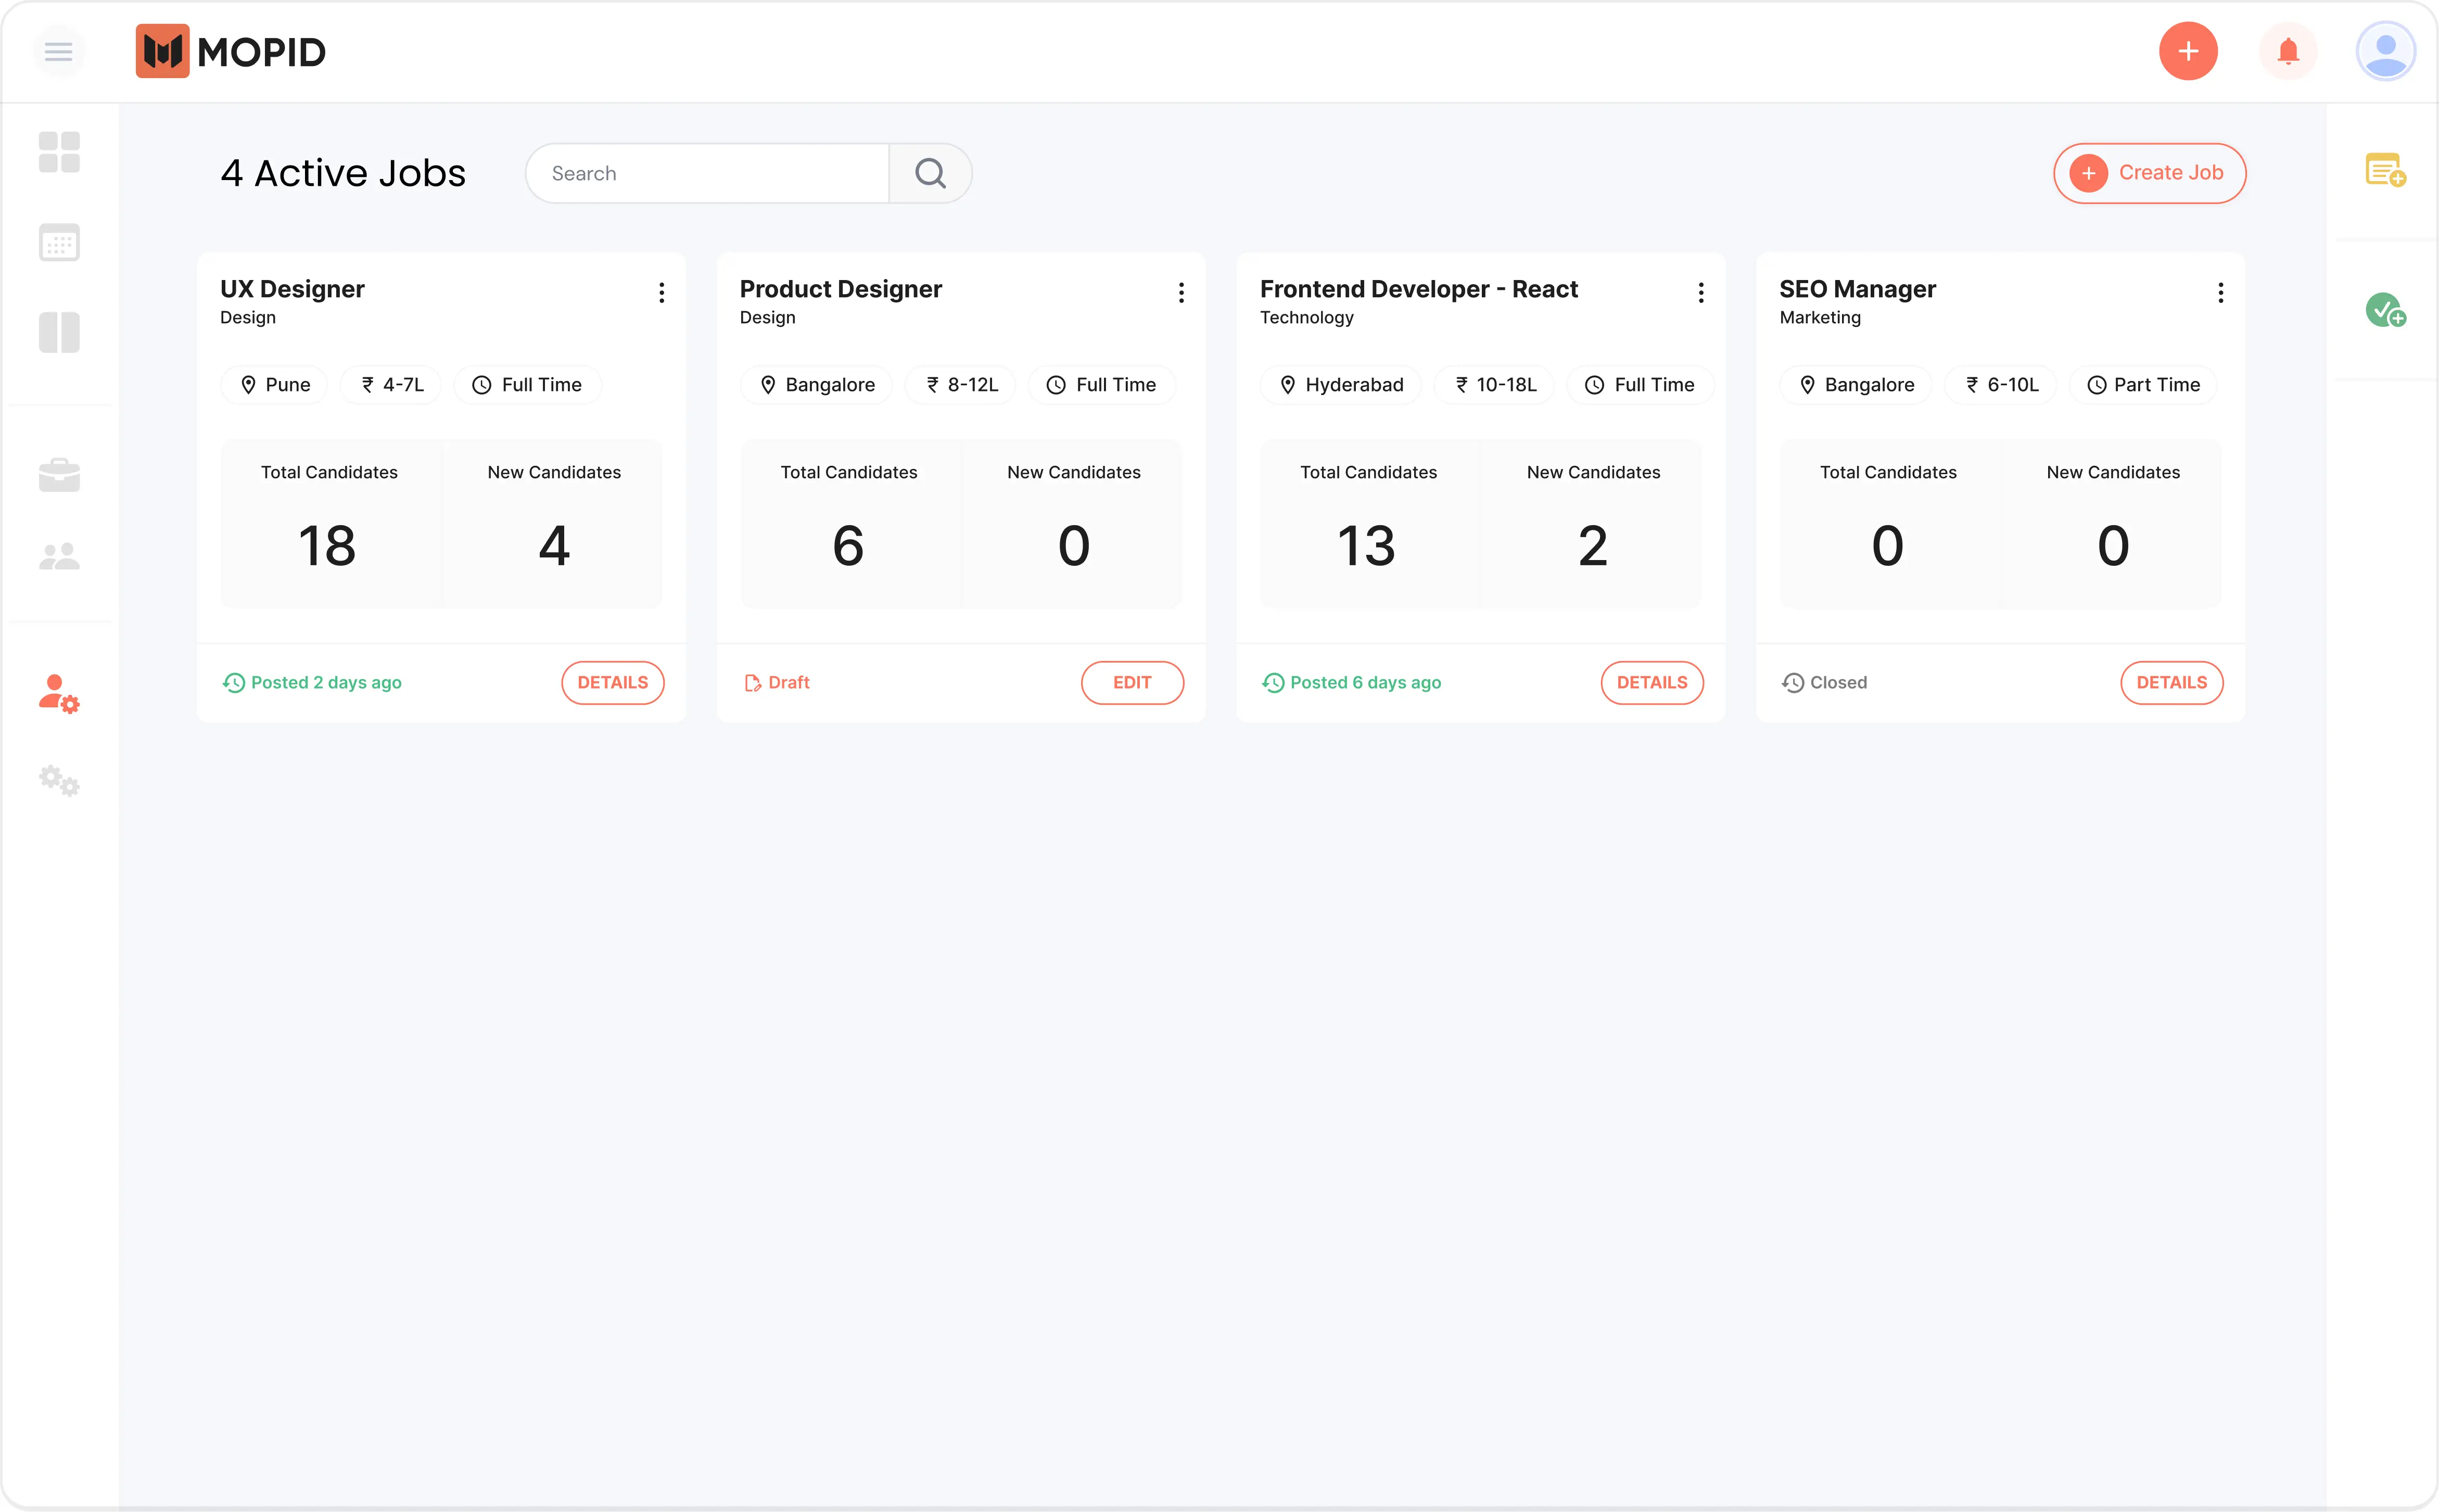Image resolution: width=2439 pixels, height=1512 pixels.
Task: Click the search magnifier icon
Action: tap(930, 173)
